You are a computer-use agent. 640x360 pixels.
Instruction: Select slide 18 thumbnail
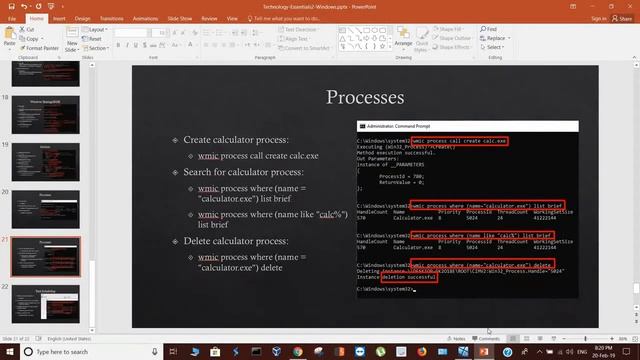coord(46,115)
